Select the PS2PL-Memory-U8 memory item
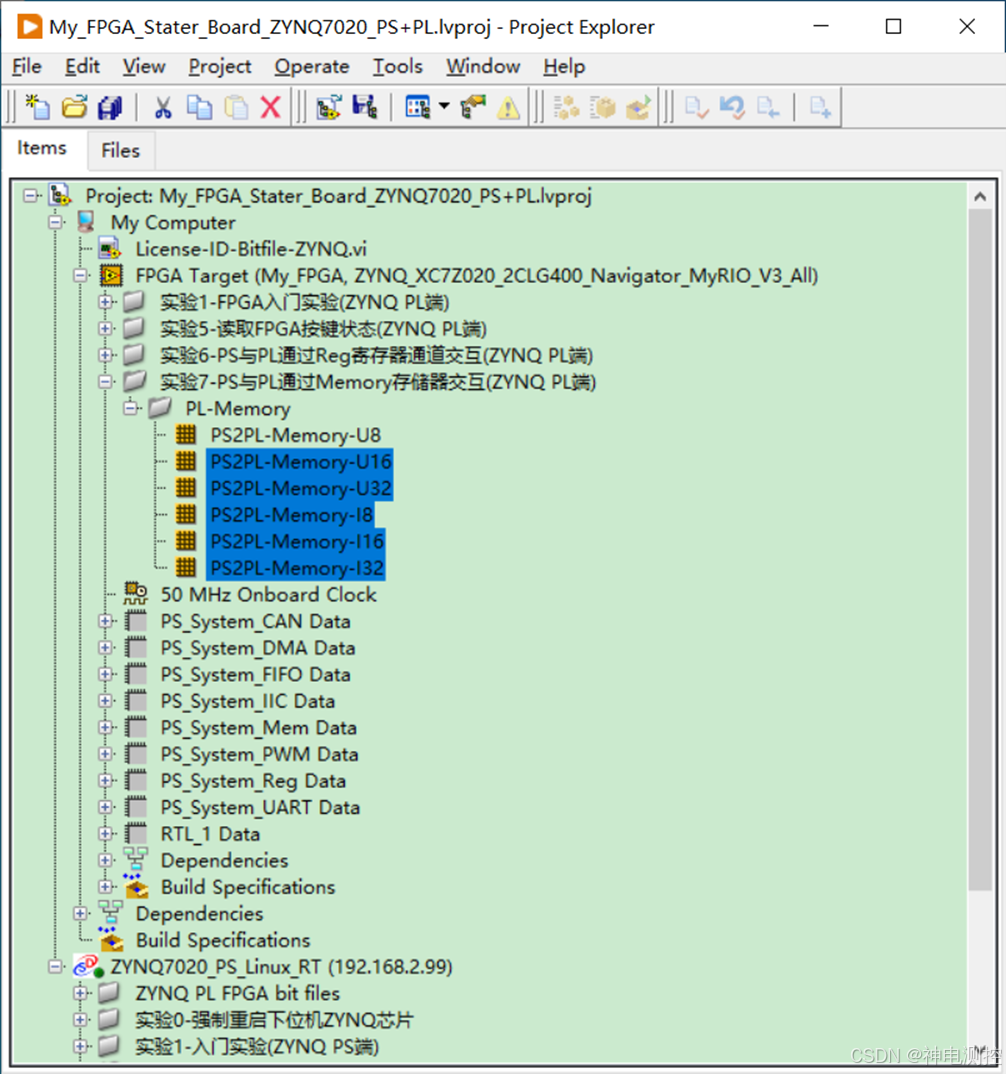 (295, 435)
